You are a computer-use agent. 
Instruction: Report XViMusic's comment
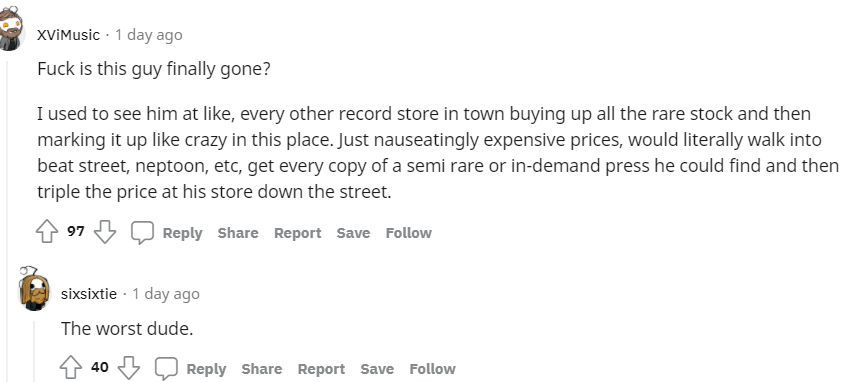pos(297,233)
